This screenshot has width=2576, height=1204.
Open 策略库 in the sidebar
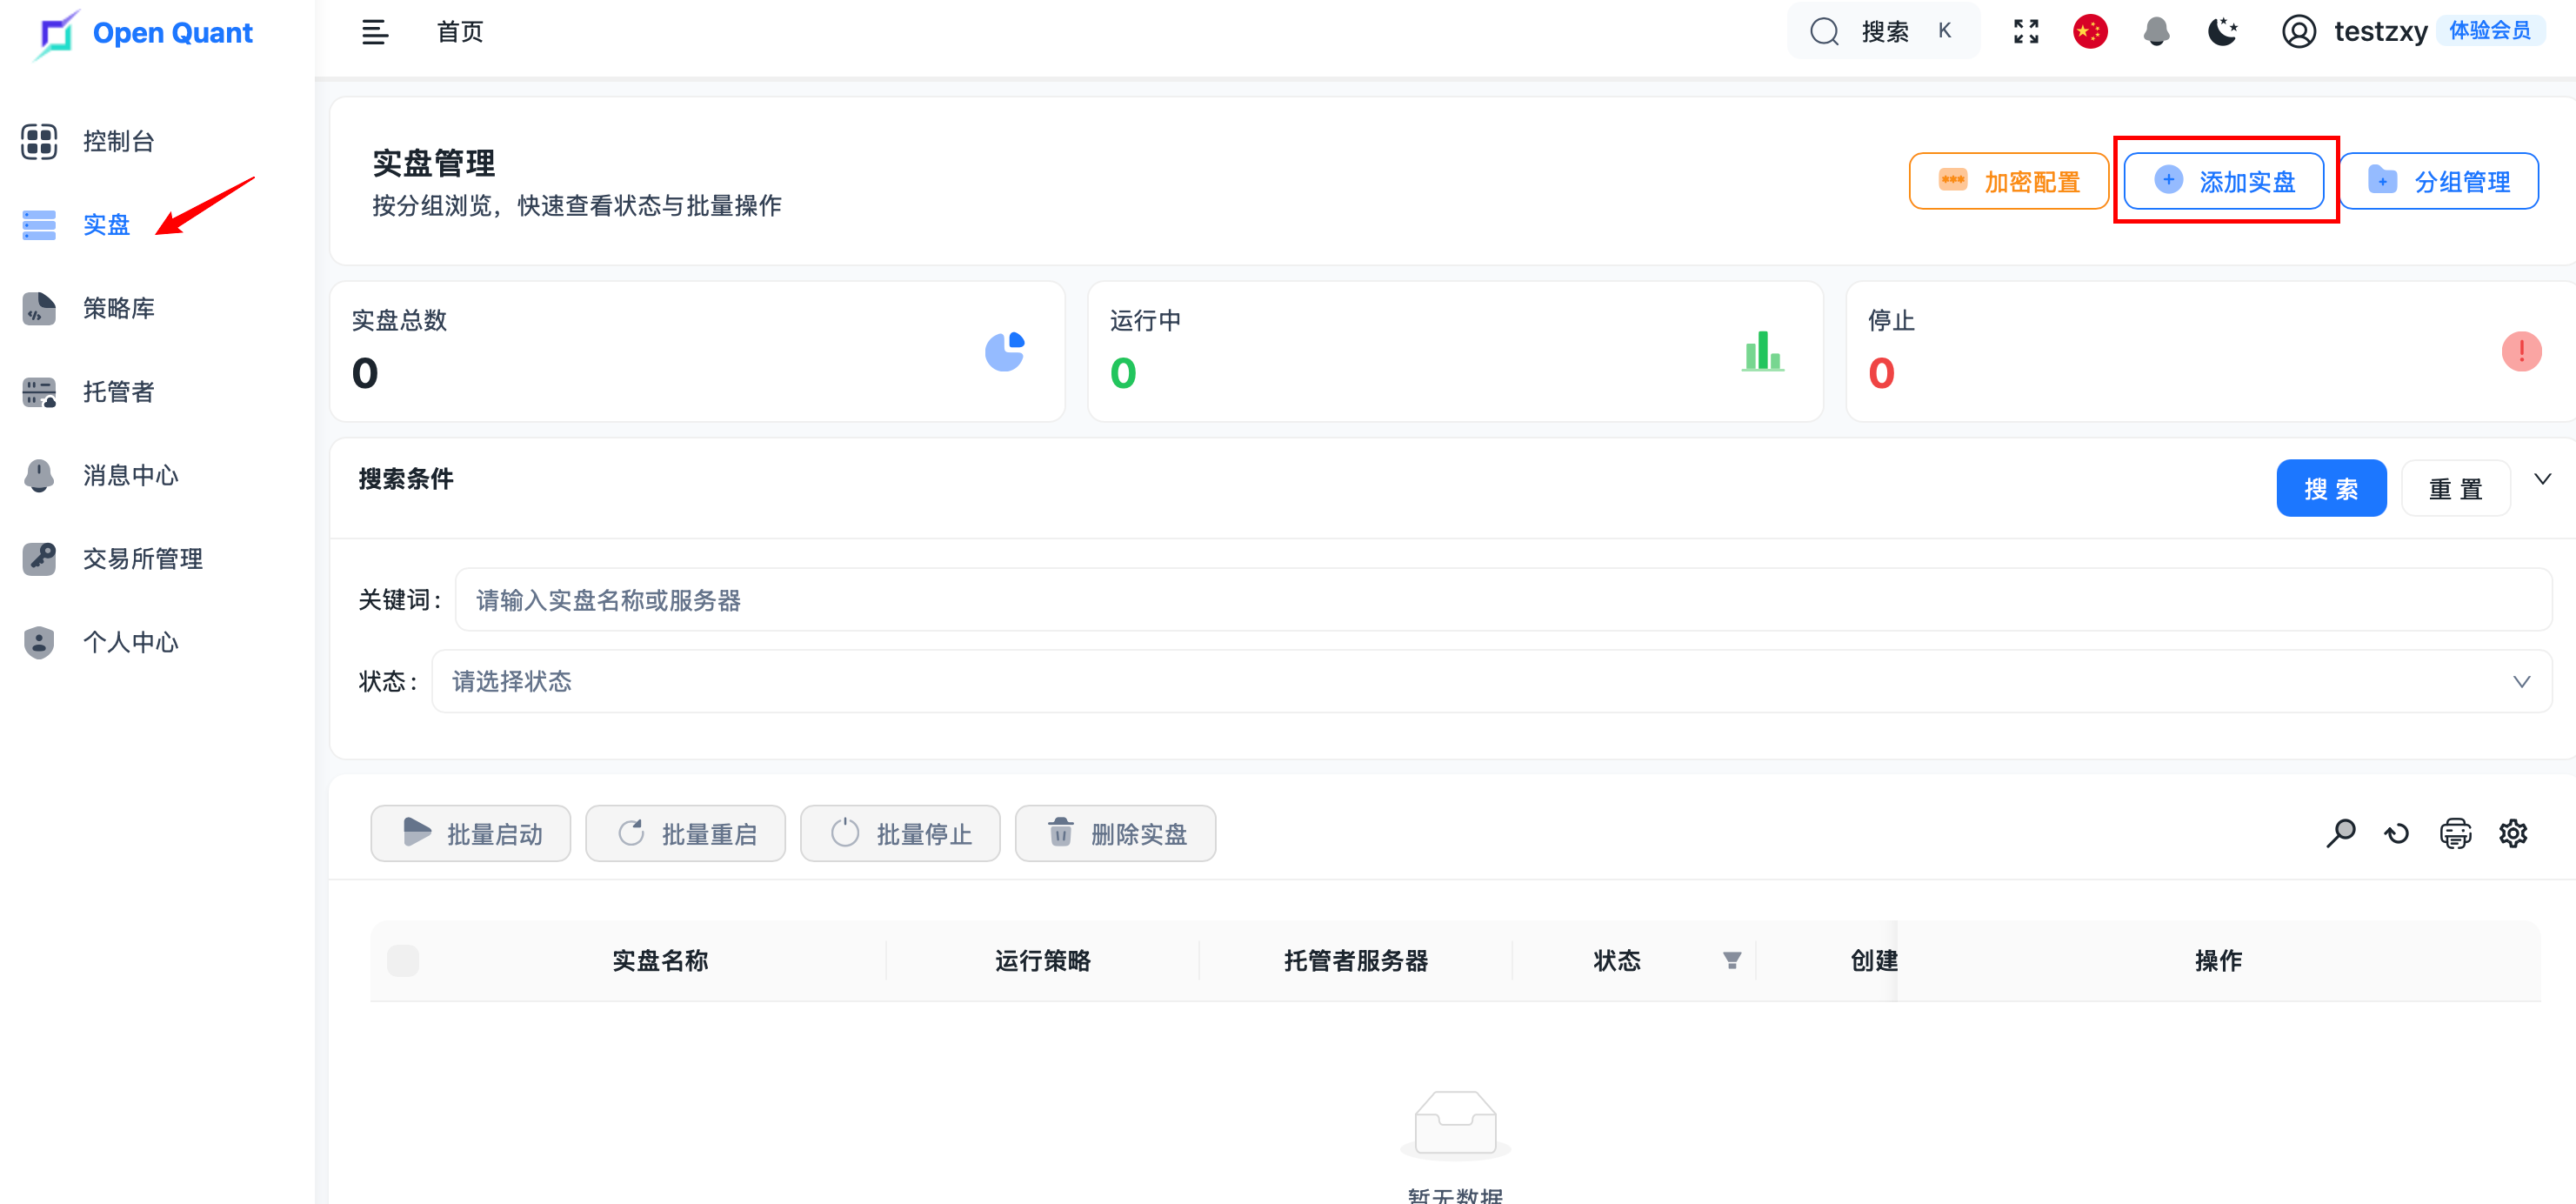(x=118, y=308)
